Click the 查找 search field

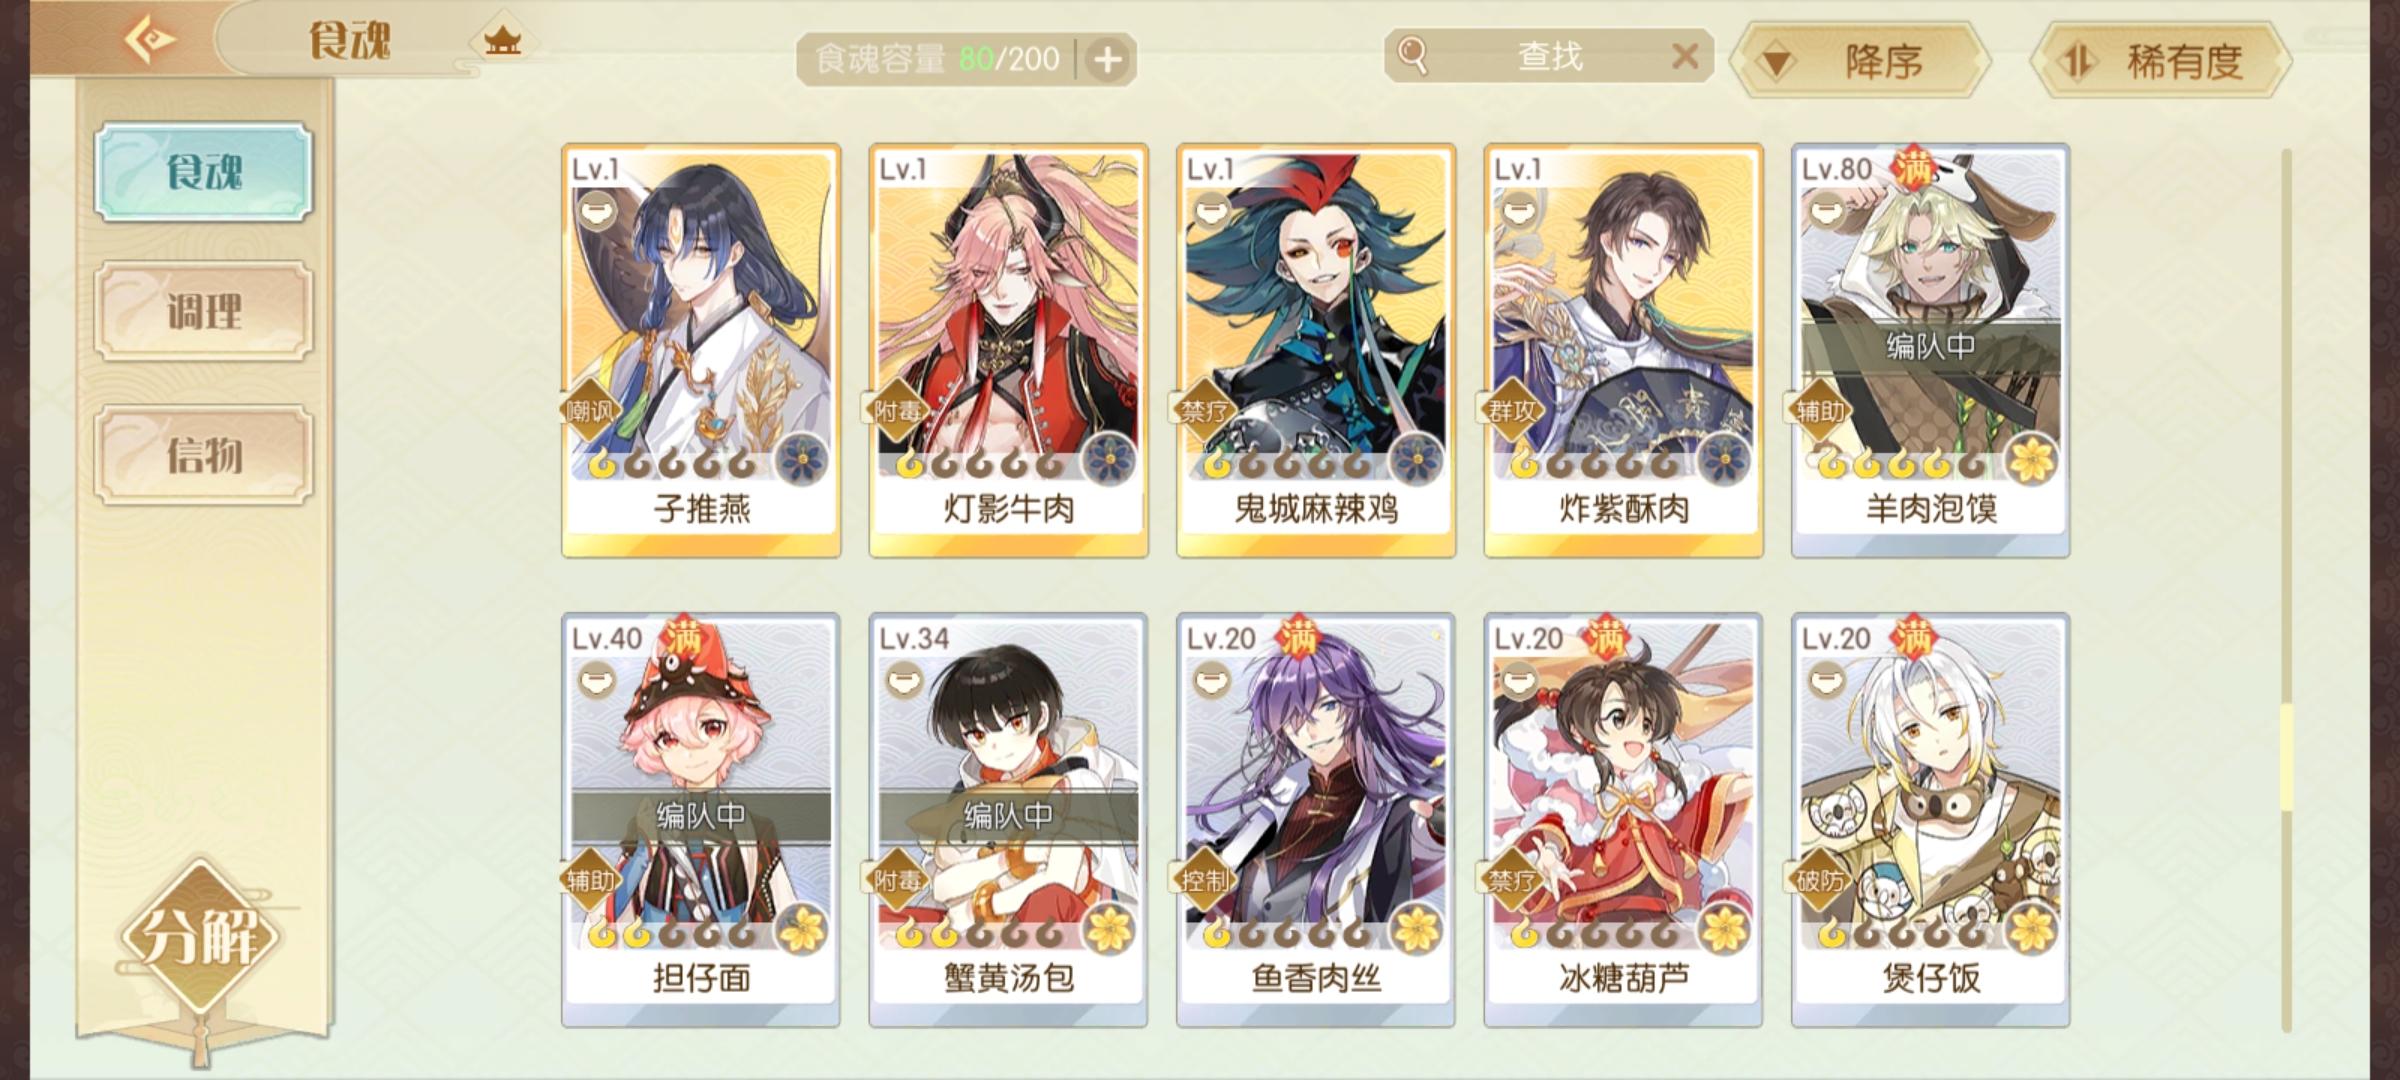click(1548, 56)
